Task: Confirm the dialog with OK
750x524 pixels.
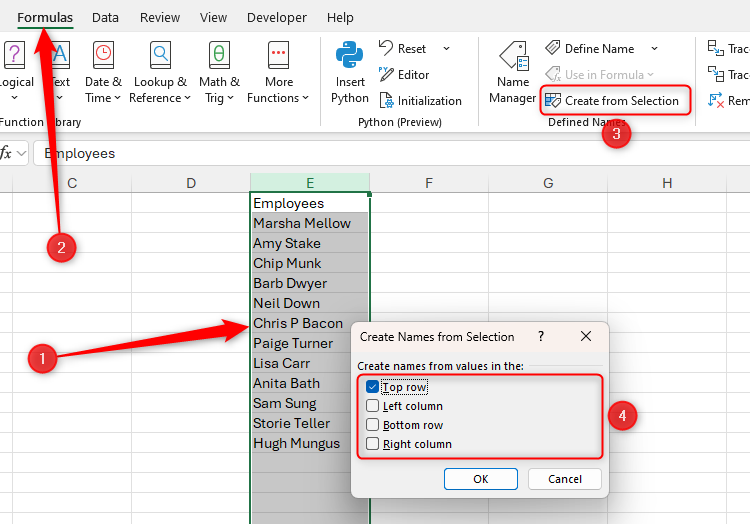Action: [480, 479]
